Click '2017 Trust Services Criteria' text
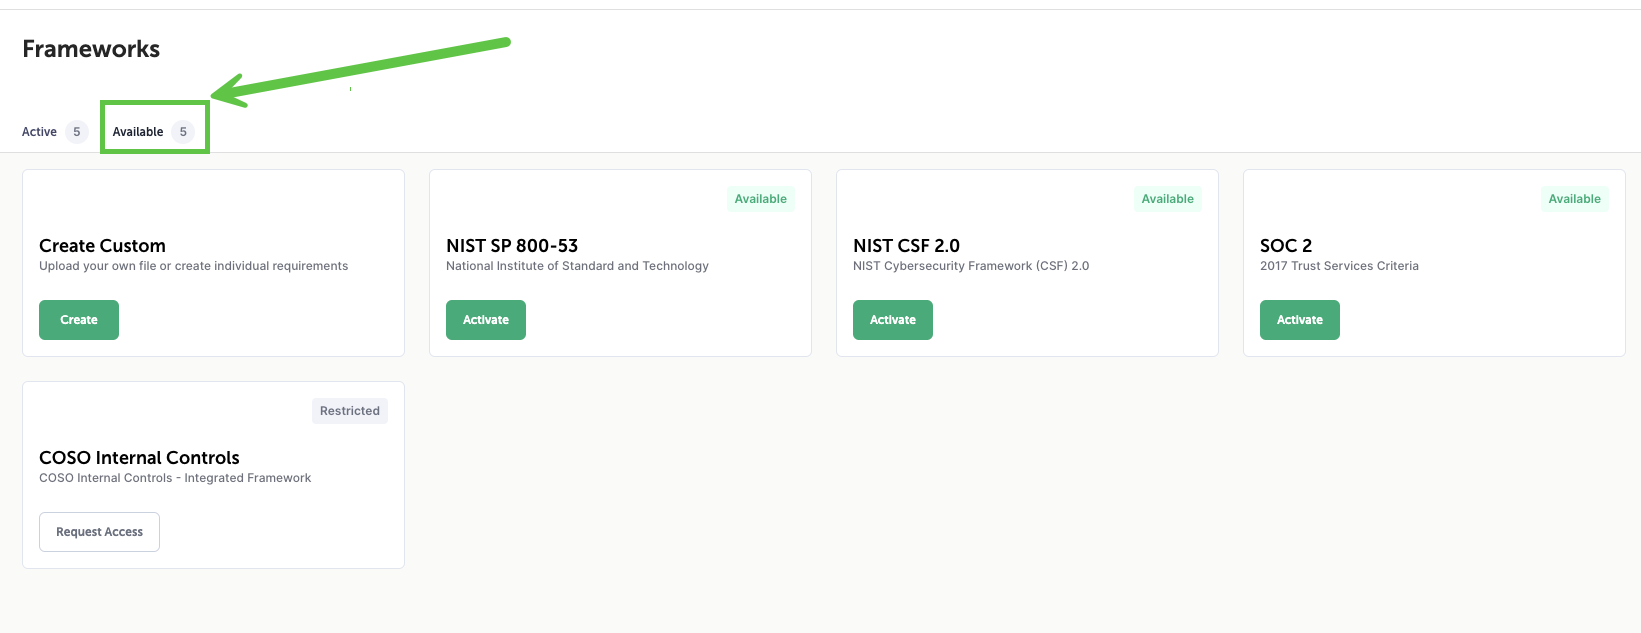Image resolution: width=1641 pixels, height=633 pixels. (1339, 266)
